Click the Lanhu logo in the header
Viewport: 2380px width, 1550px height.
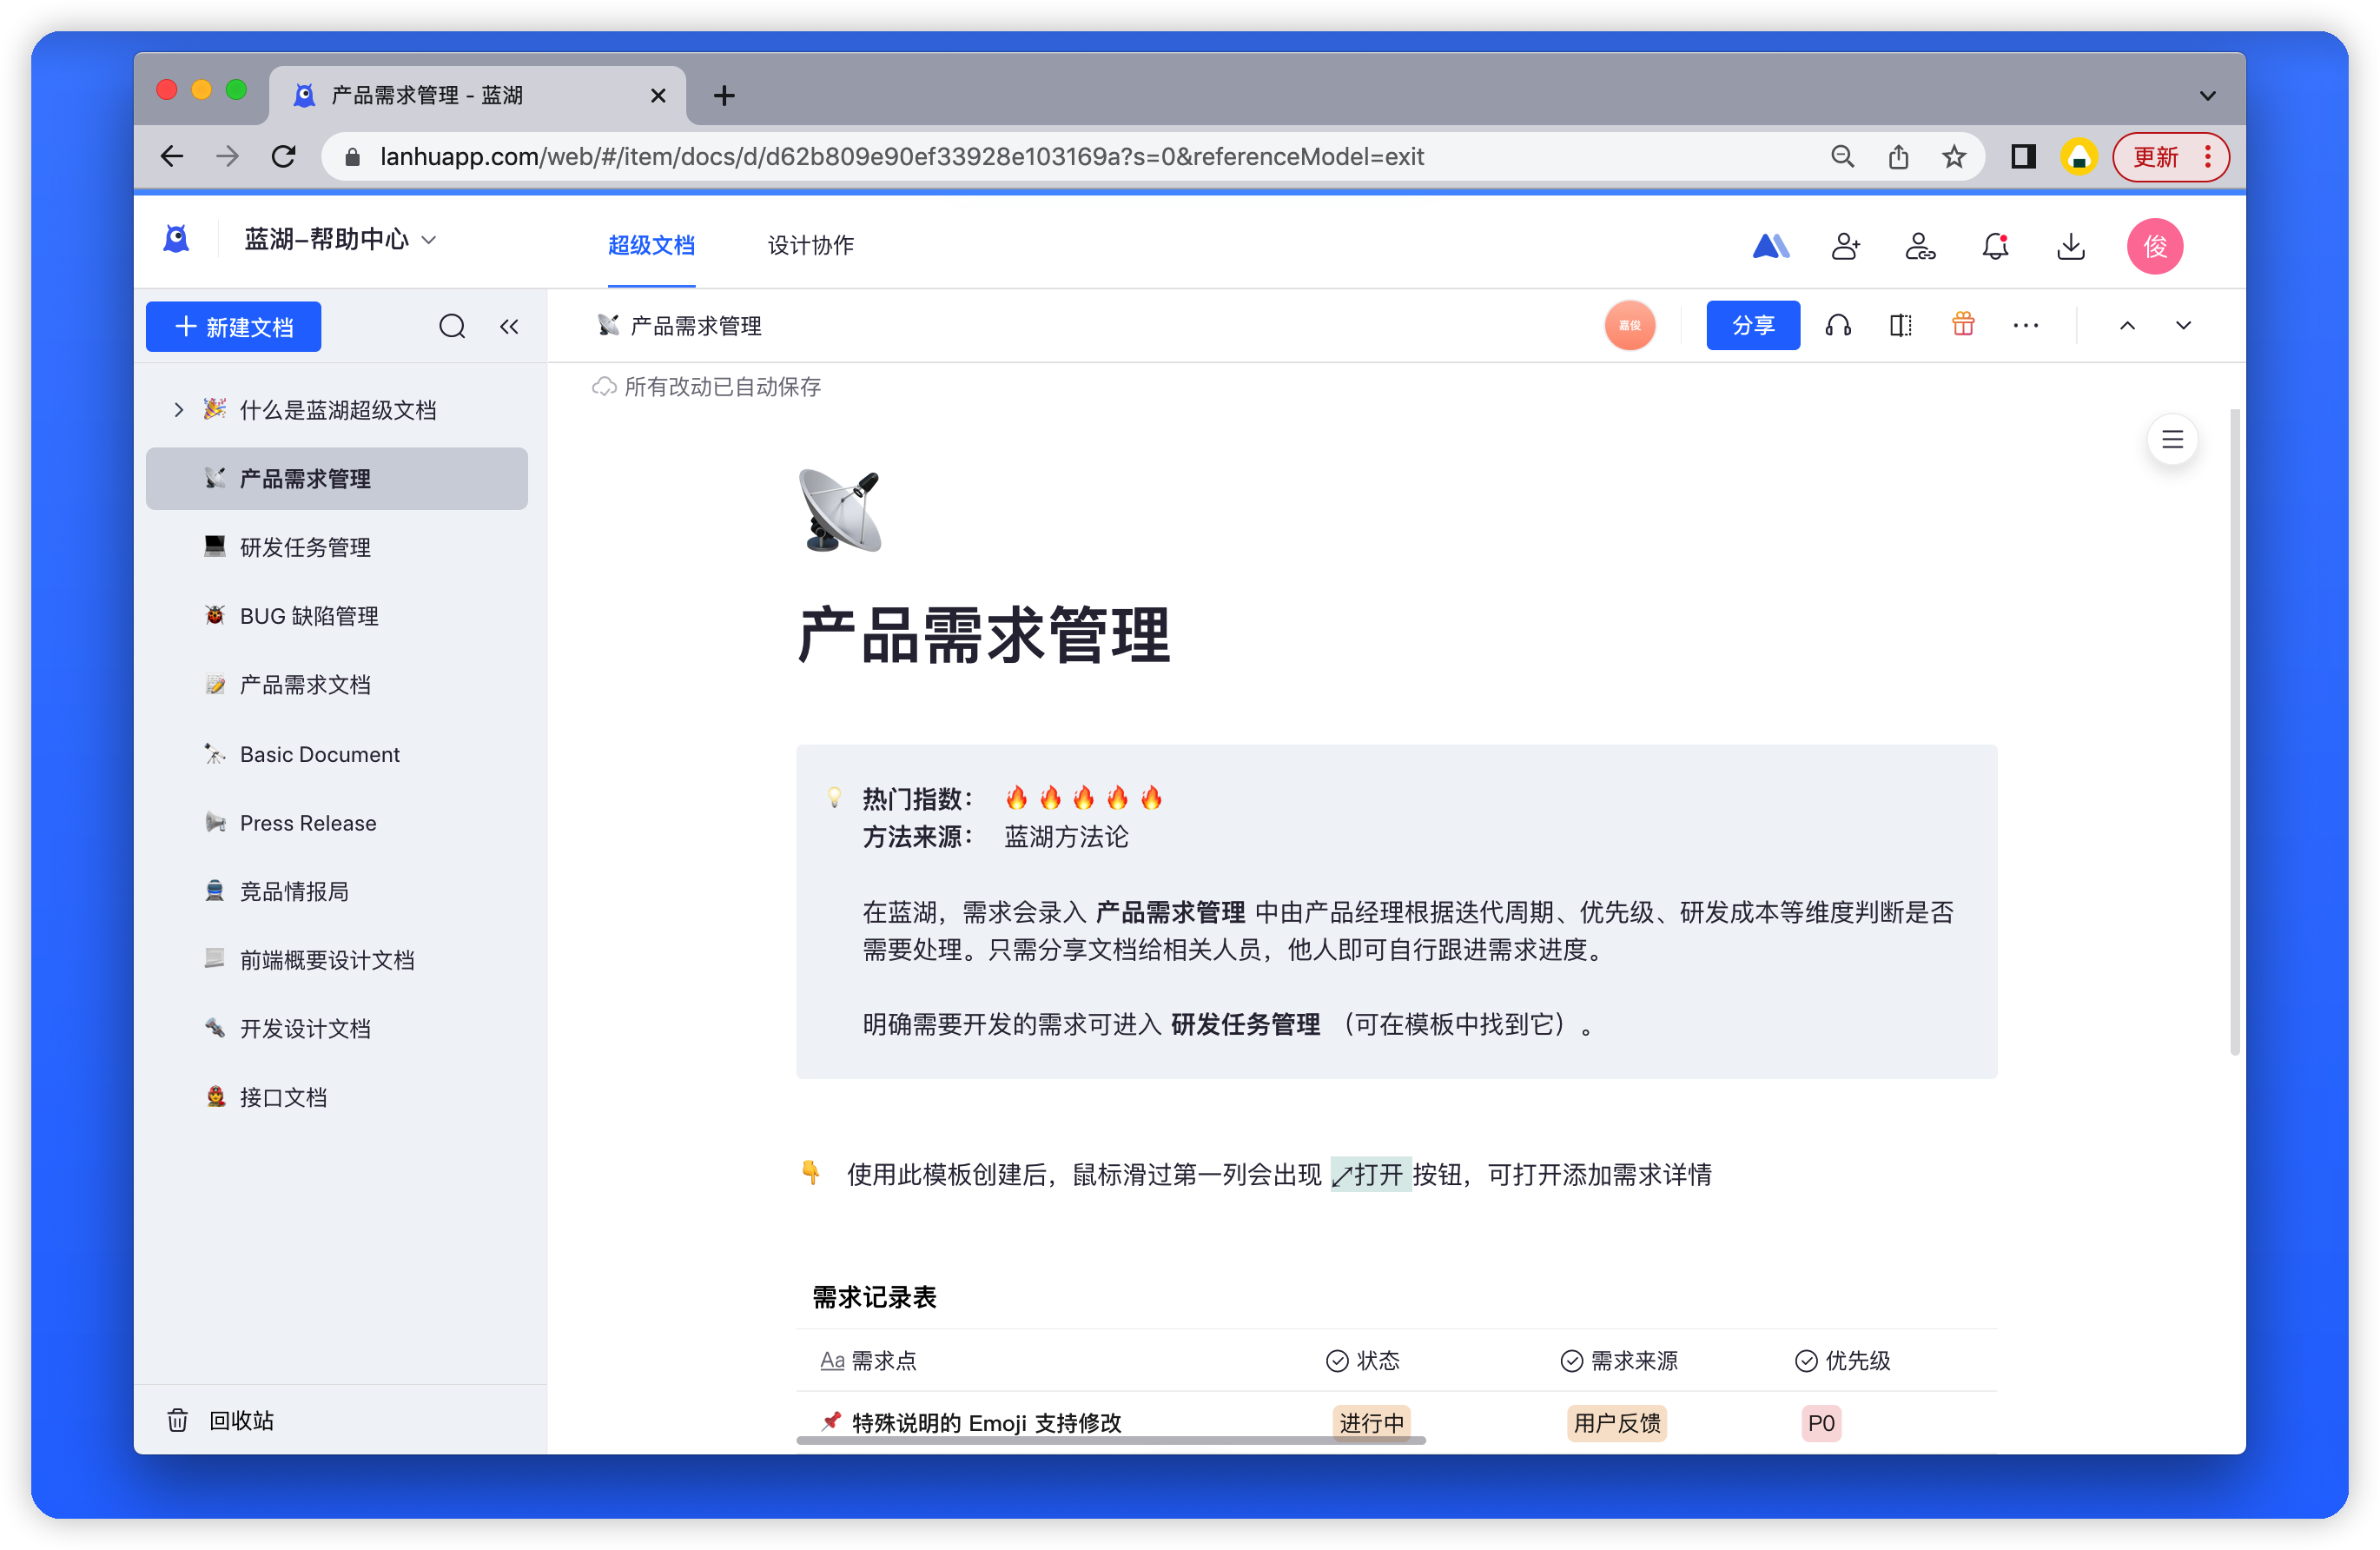coord(176,240)
